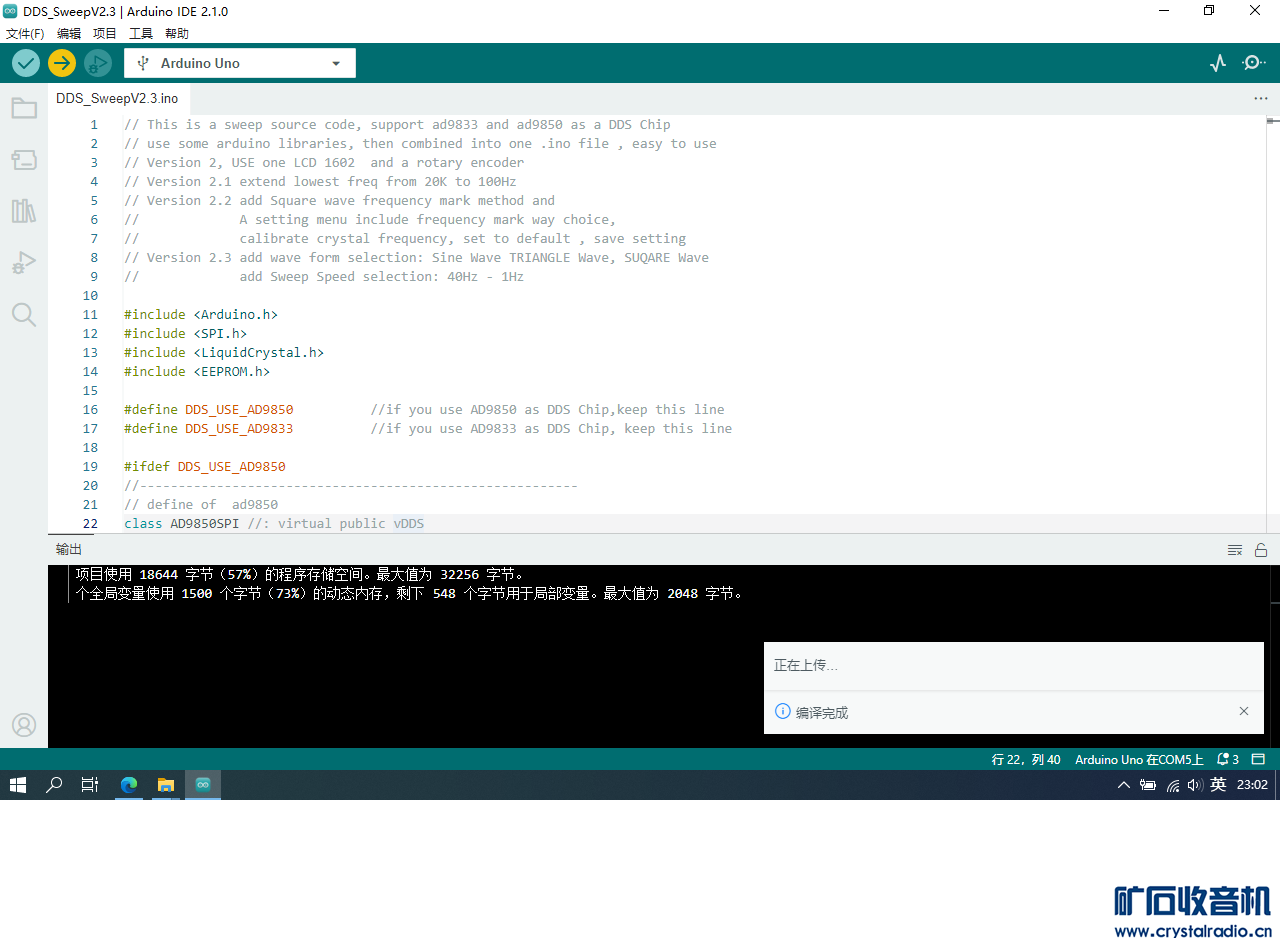Open the Serial Plotter
The width and height of the screenshot is (1280, 944).
coord(1217,63)
